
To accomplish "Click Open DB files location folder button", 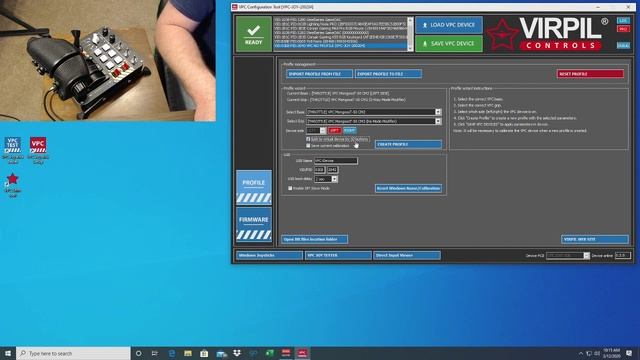I will (x=315, y=239).
